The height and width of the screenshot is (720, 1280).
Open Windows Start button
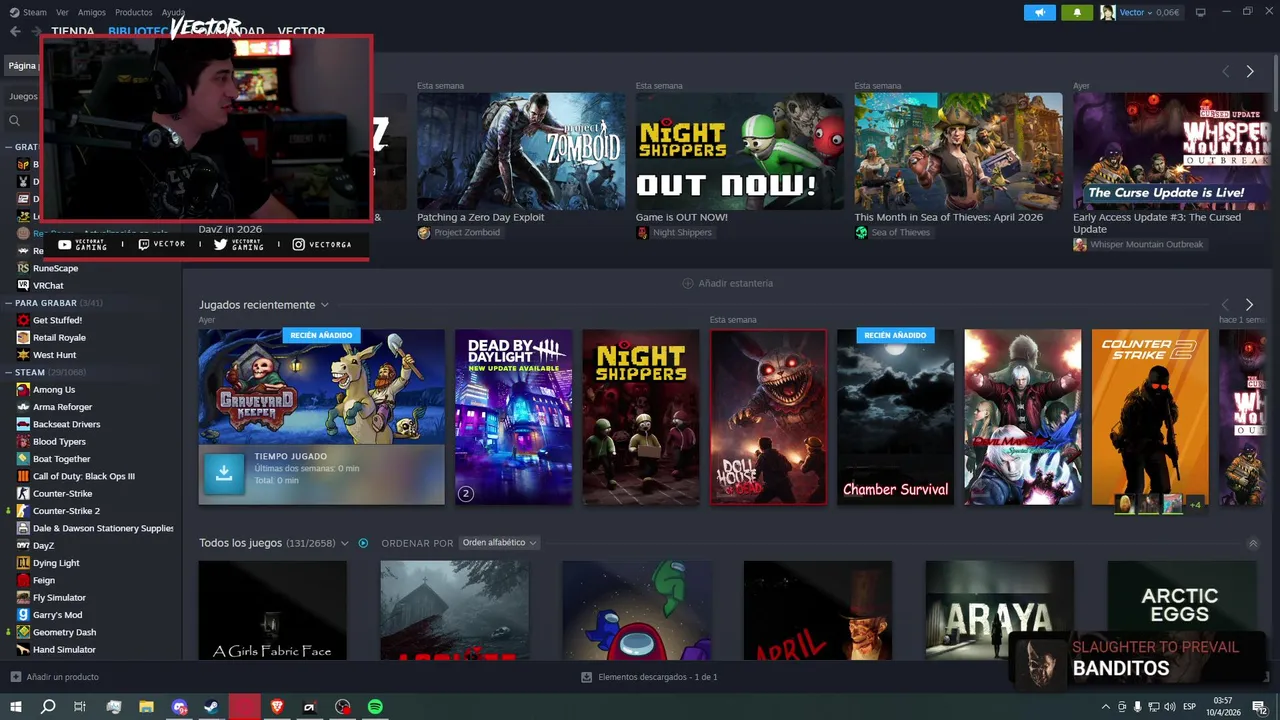coord(15,707)
